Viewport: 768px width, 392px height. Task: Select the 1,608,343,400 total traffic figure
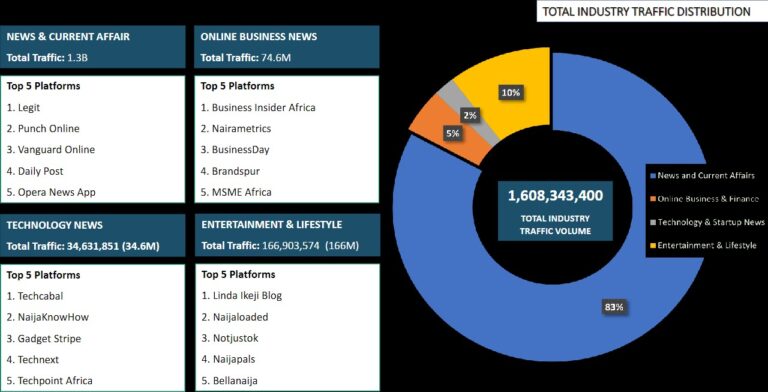[x=555, y=196]
